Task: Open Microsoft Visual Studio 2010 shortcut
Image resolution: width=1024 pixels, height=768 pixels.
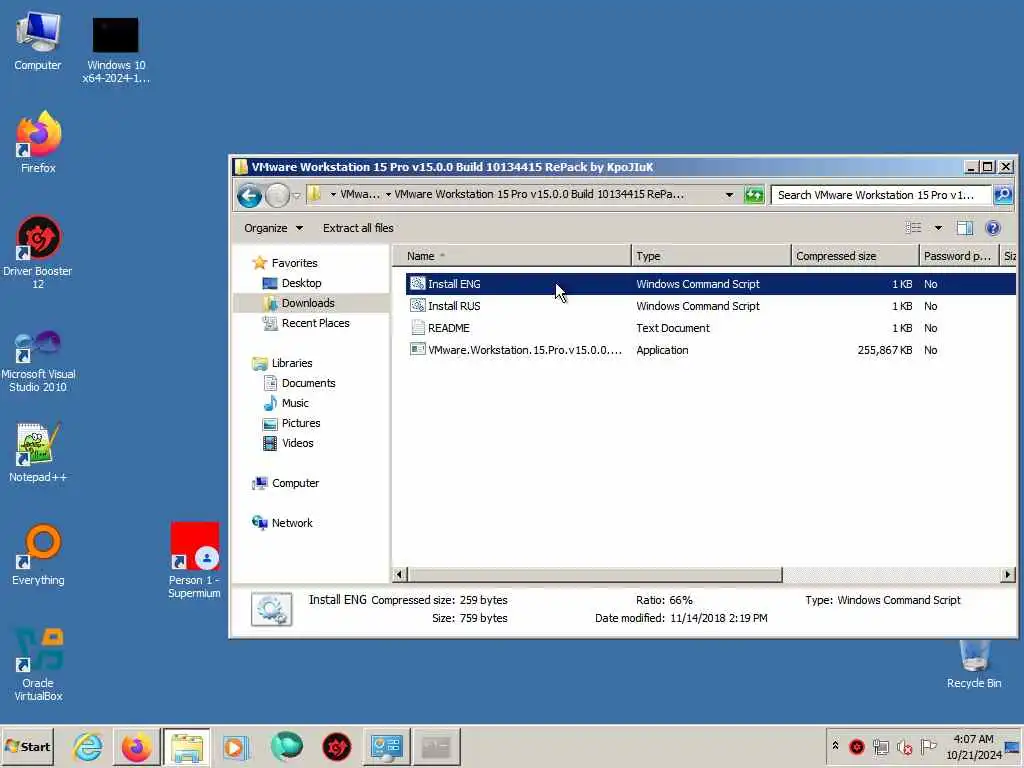Action: tap(38, 361)
